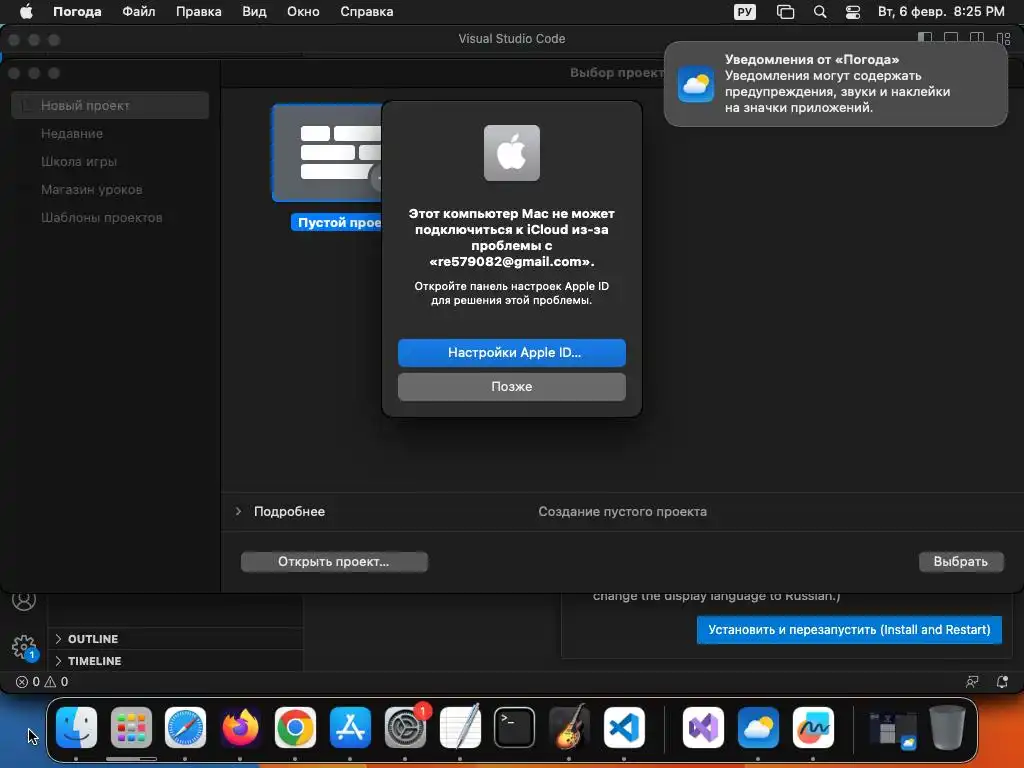This screenshot has height=768, width=1024.
Task: Open Customize Layout icon in VS Code
Action: coord(1004,38)
